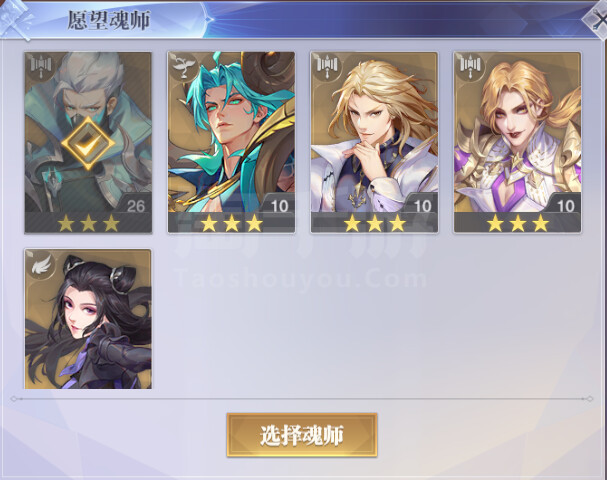
Task: Click the level 10 badge on the blonde woman's card
Action: point(566,206)
